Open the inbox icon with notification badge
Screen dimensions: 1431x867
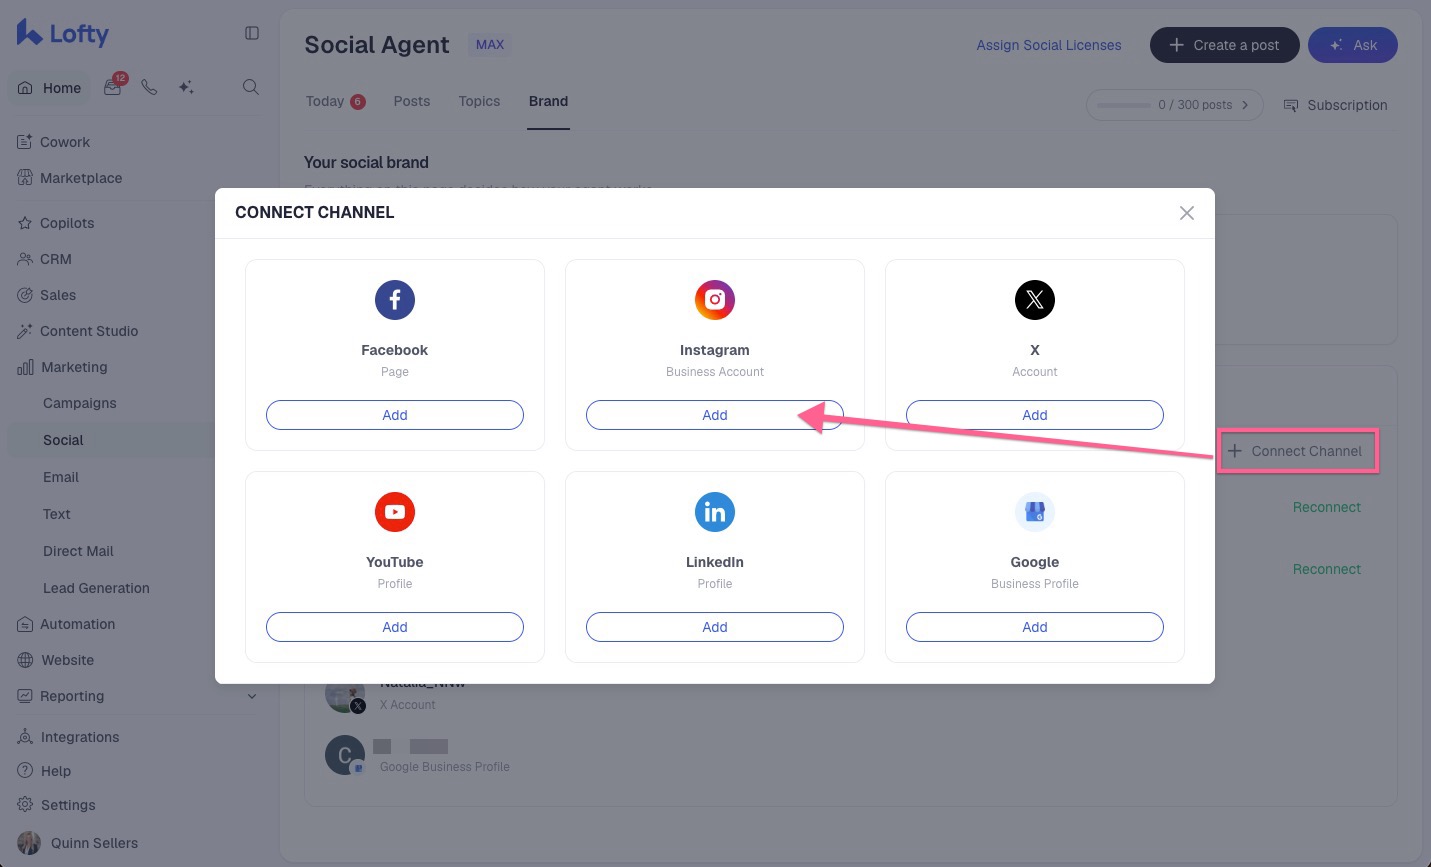click(113, 87)
